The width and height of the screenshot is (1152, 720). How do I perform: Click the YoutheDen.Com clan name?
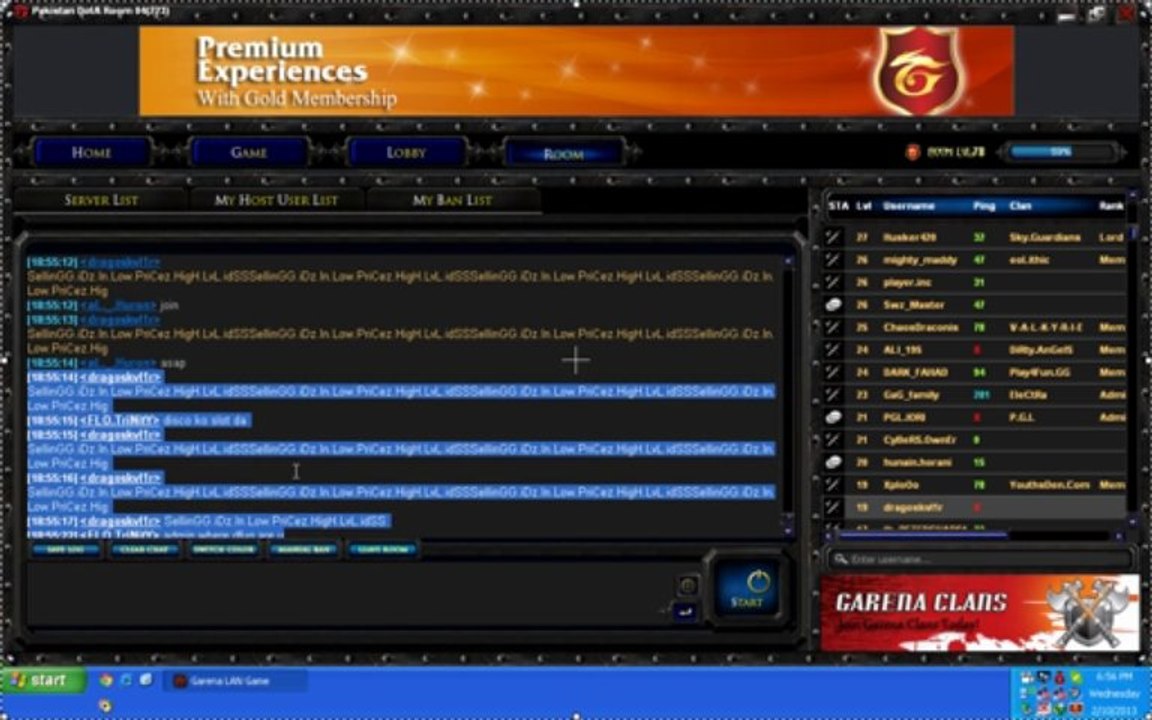pyautogui.click(x=1049, y=485)
